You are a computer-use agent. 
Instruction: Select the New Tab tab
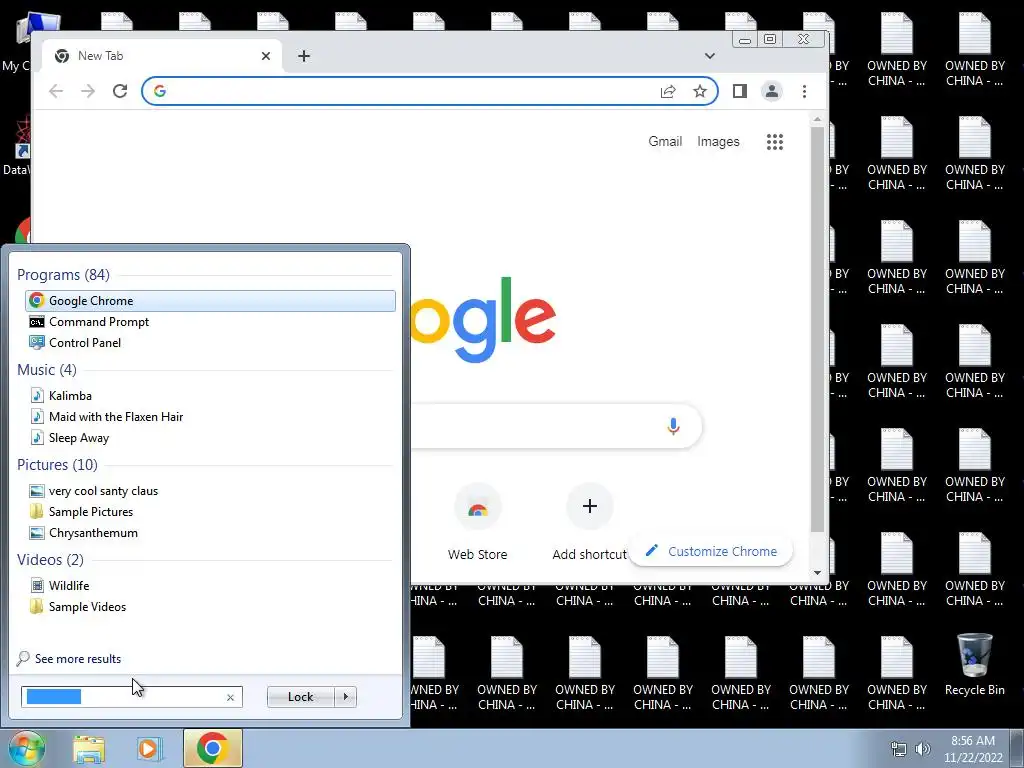(163, 56)
